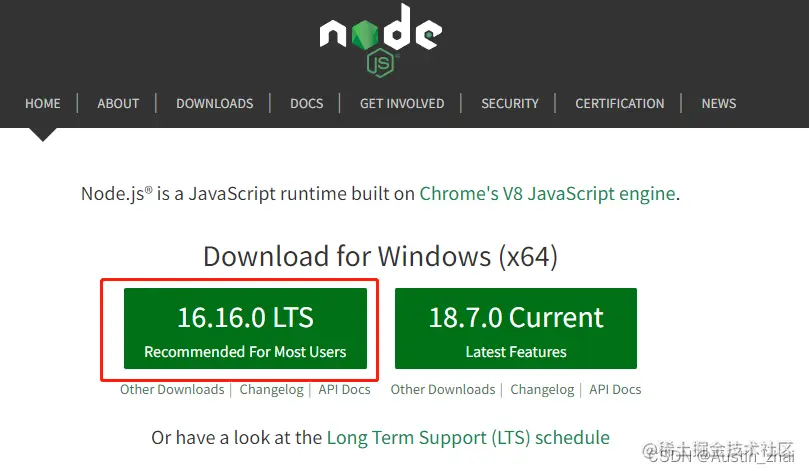Open API Docs under the Current button
This screenshot has height=474, width=809.
click(615, 389)
